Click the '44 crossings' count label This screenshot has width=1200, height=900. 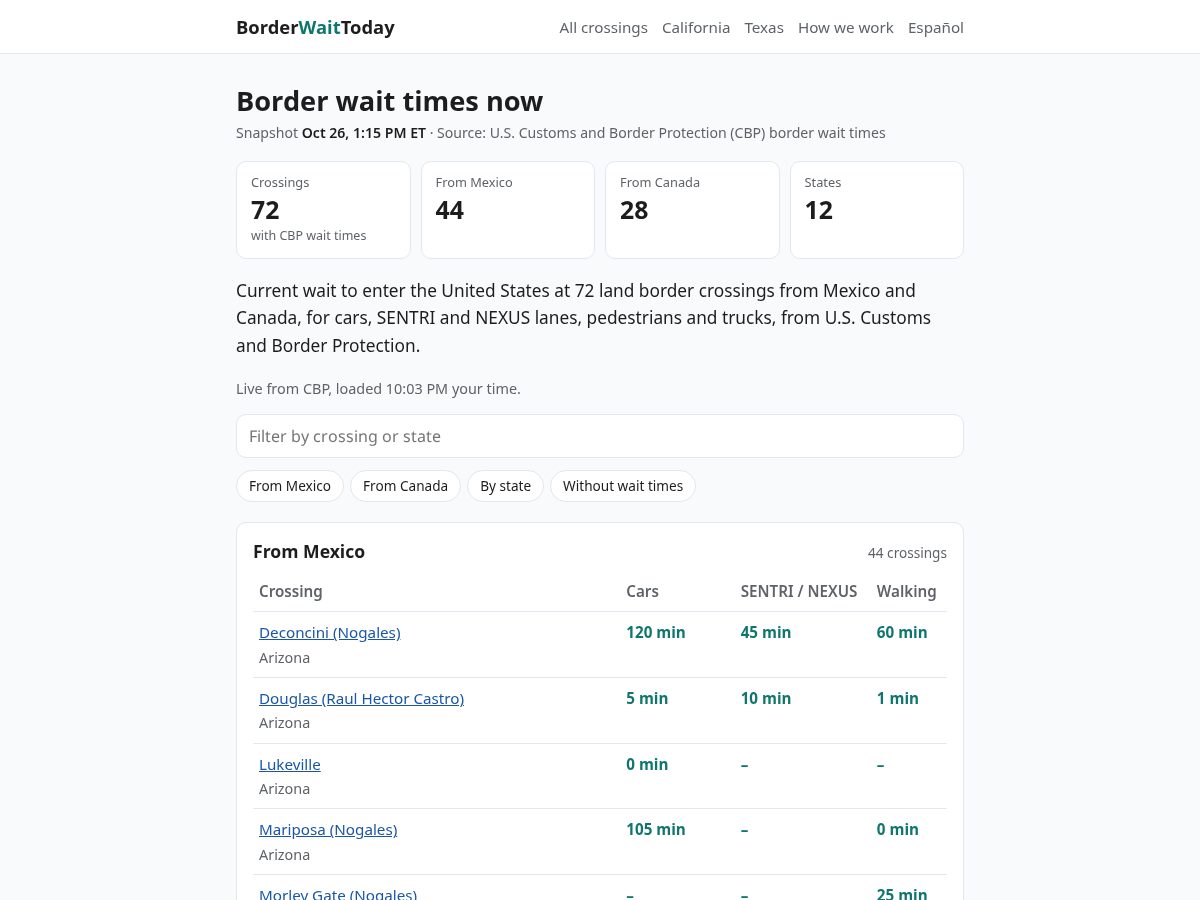[x=907, y=553]
